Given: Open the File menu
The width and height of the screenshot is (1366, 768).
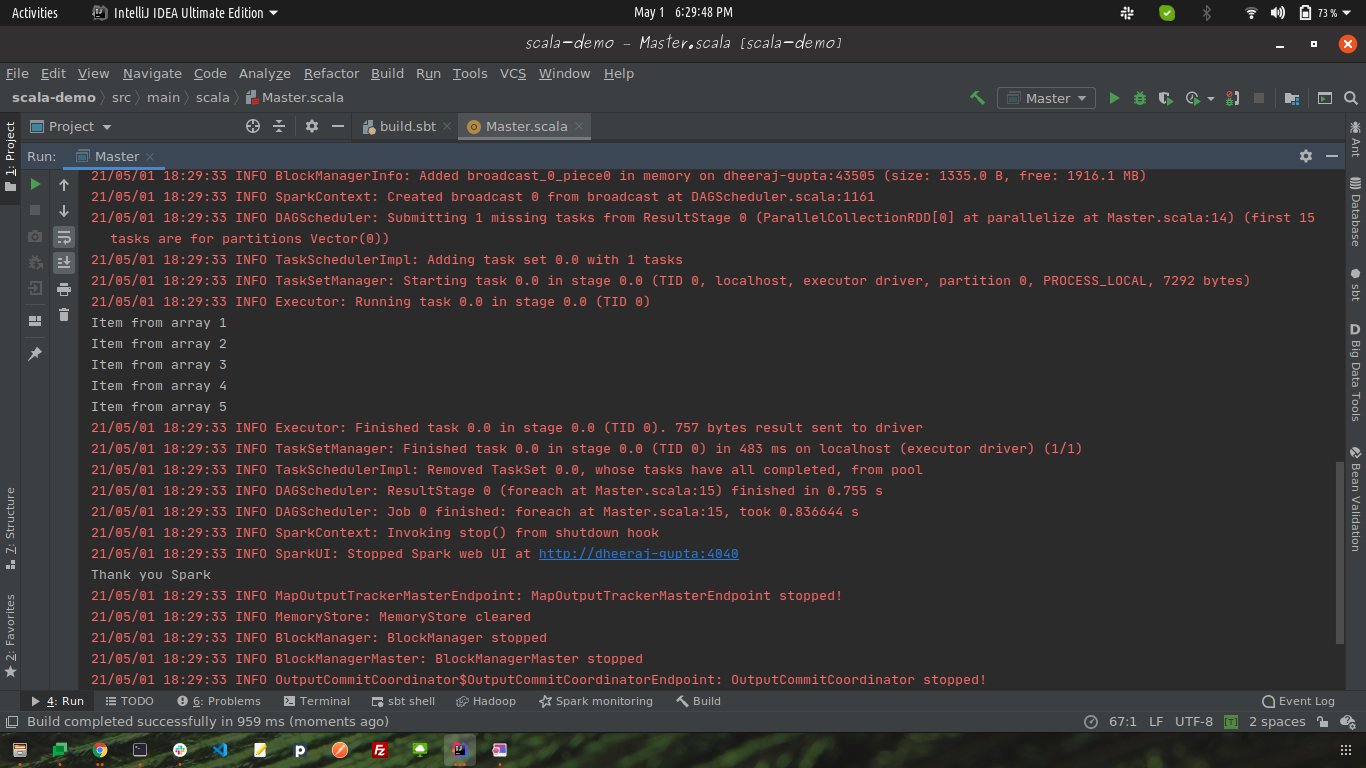Looking at the screenshot, I should tap(17, 73).
